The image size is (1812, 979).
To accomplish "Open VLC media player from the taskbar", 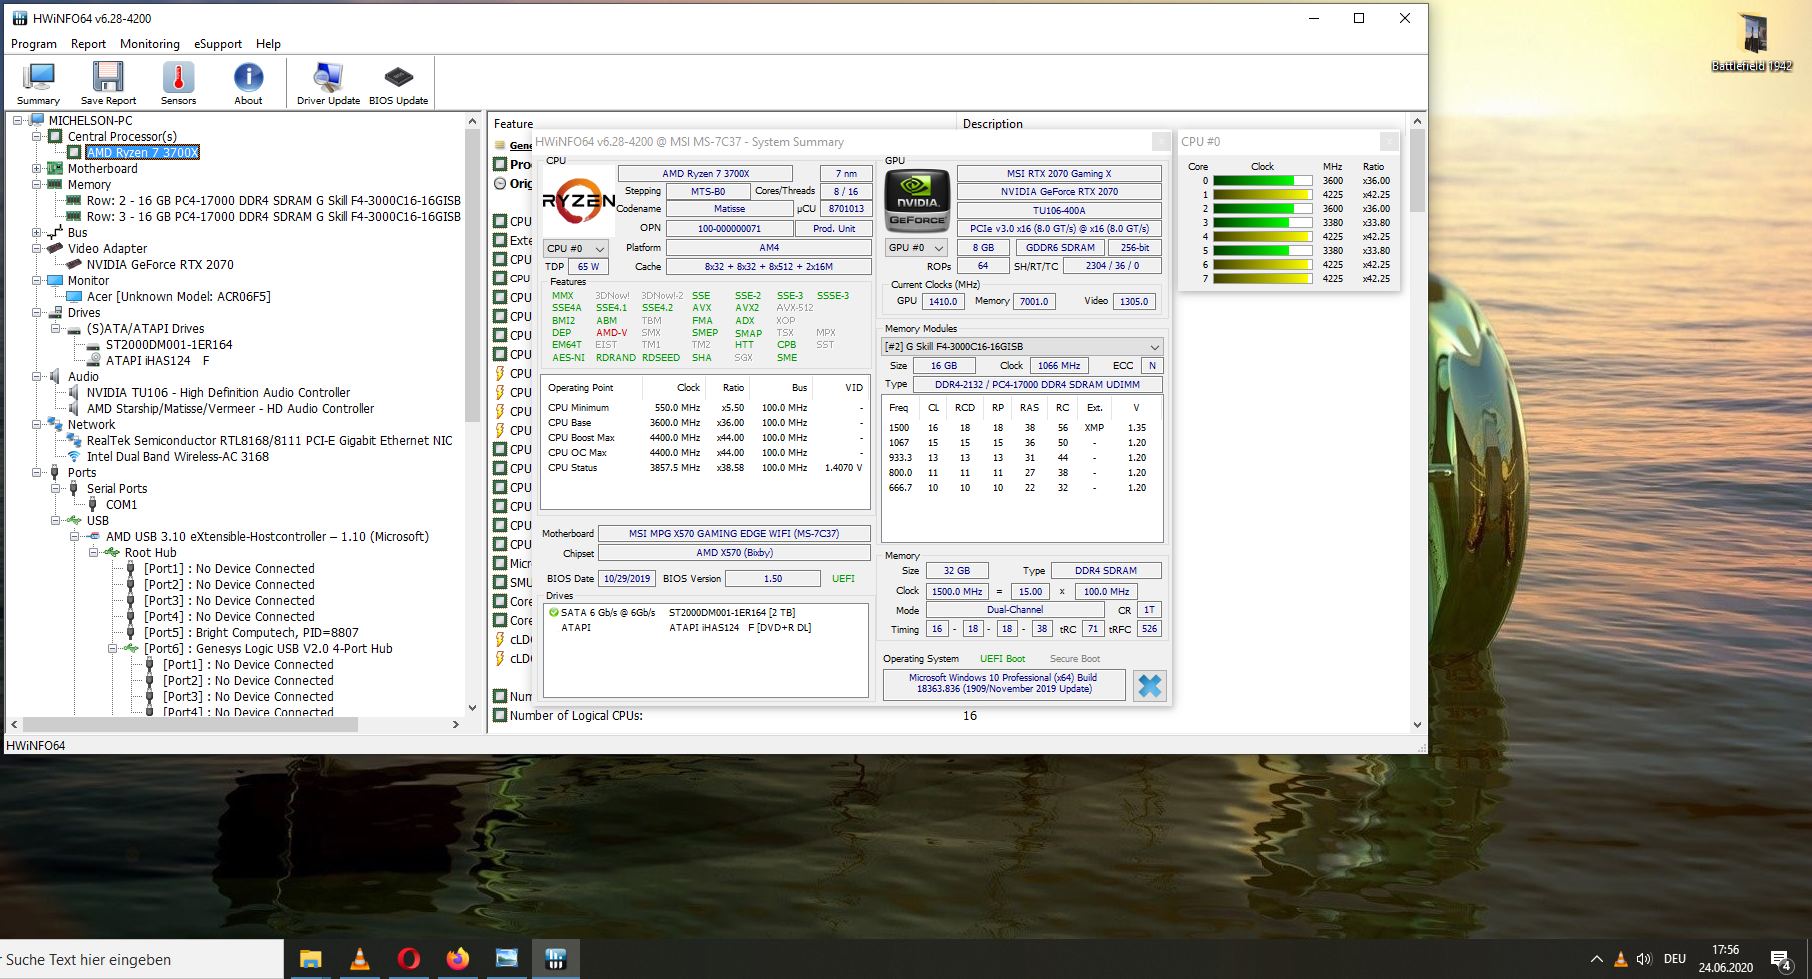I will click(360, 960).
